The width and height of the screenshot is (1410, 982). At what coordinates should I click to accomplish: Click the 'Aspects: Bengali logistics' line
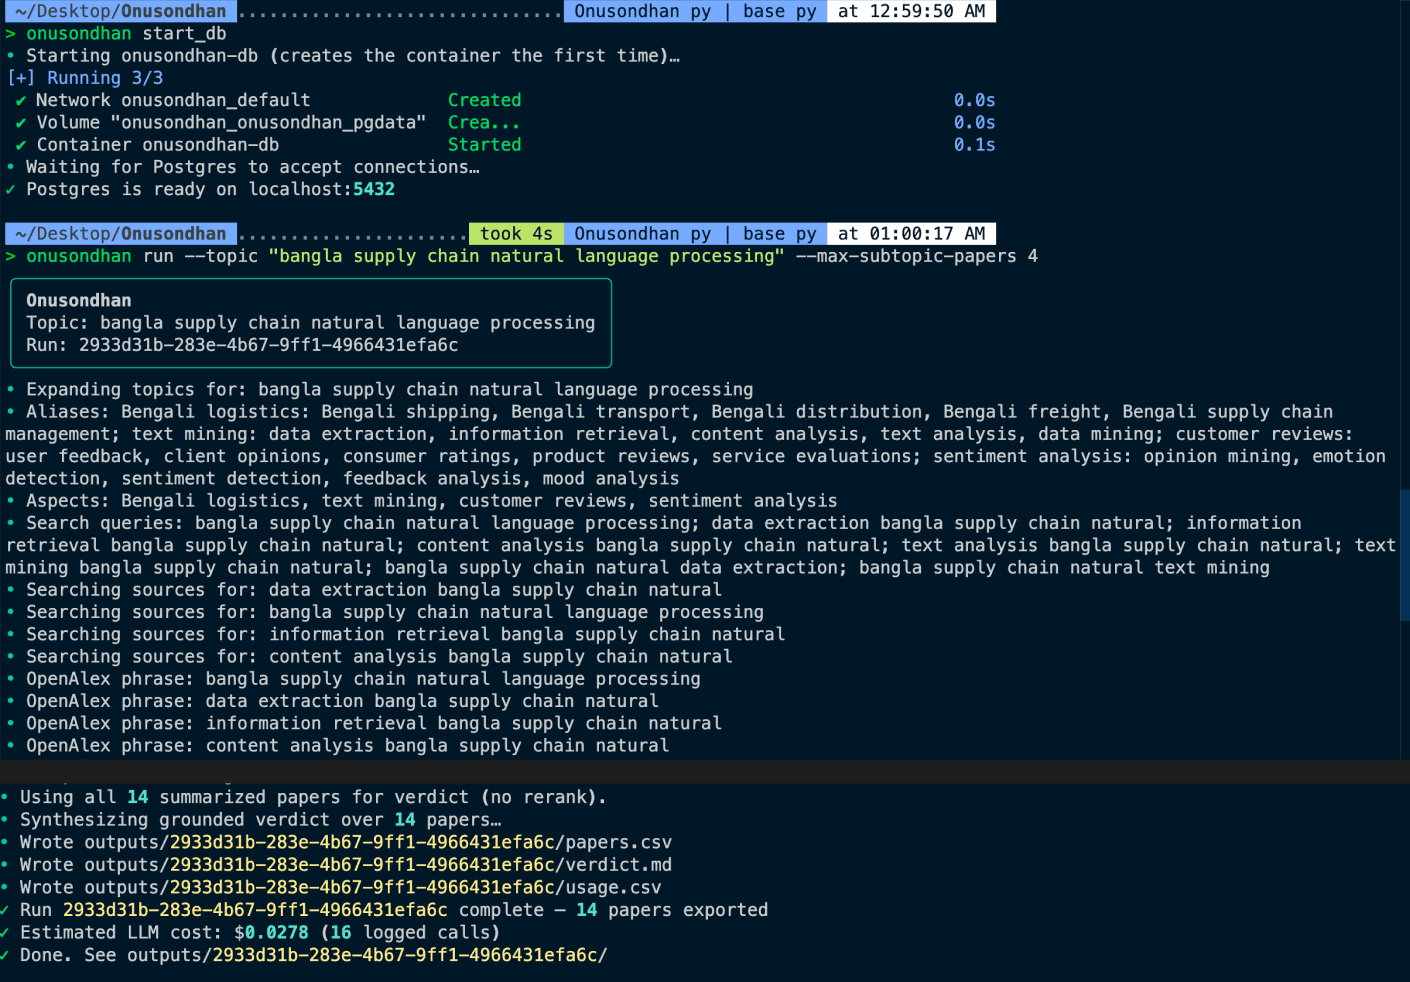point(431,500)
